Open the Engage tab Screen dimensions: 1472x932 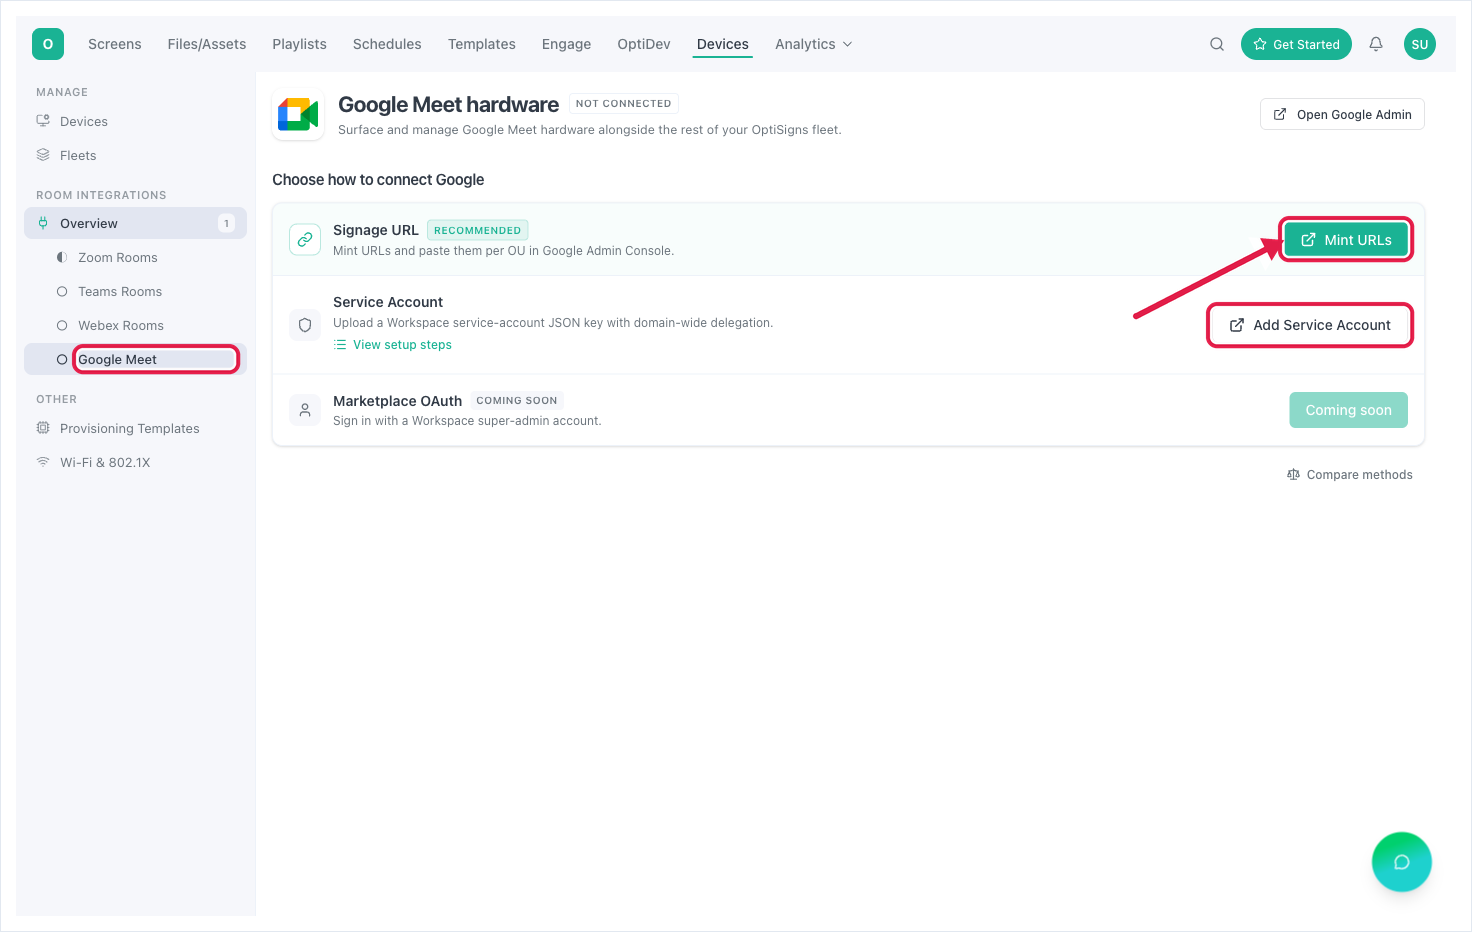[x=567, y=44]
